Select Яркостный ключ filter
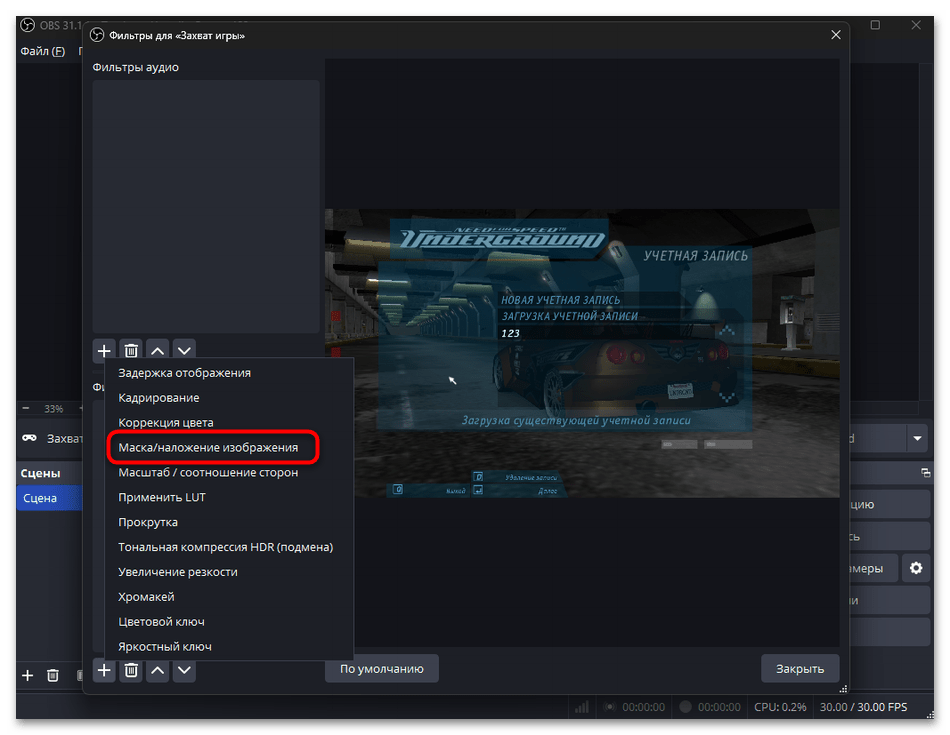The width and height of the screenshot is (950, 735). click(x=229, y=646)
